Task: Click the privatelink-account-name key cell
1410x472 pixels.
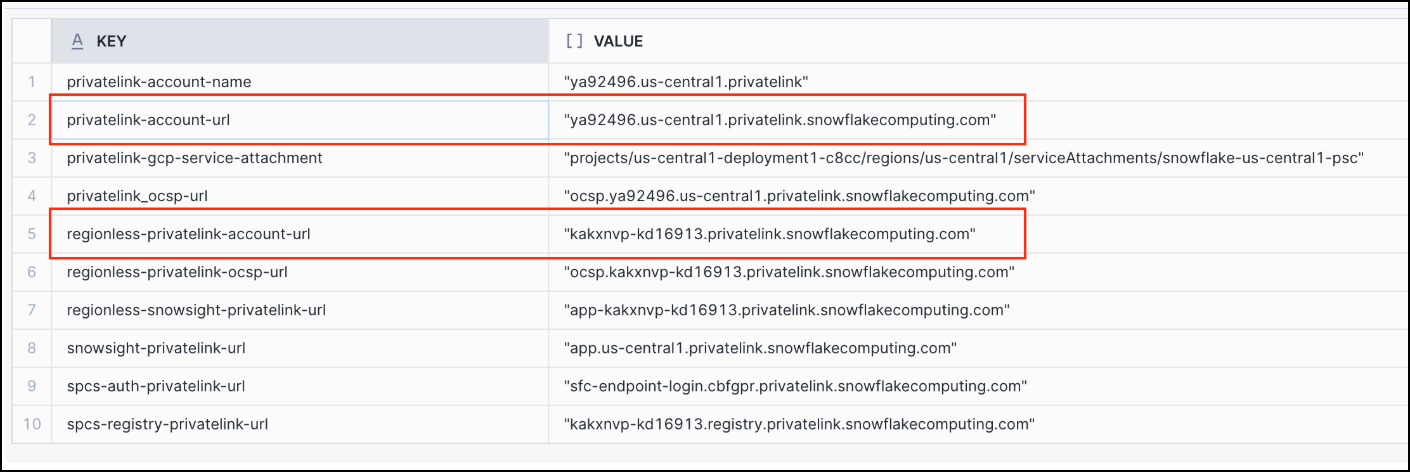Action: coord(159,81)
